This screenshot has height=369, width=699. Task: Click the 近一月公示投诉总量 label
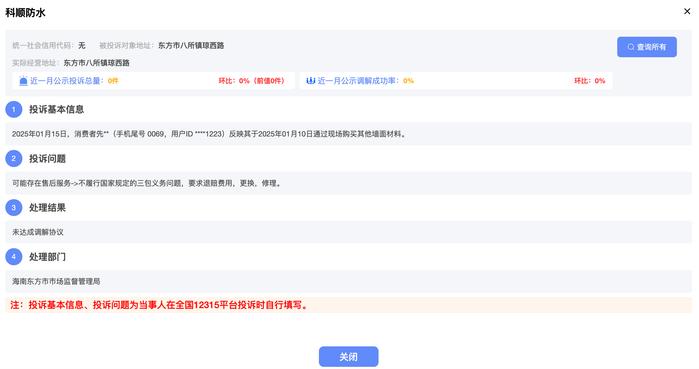click(x=67, y=81)
